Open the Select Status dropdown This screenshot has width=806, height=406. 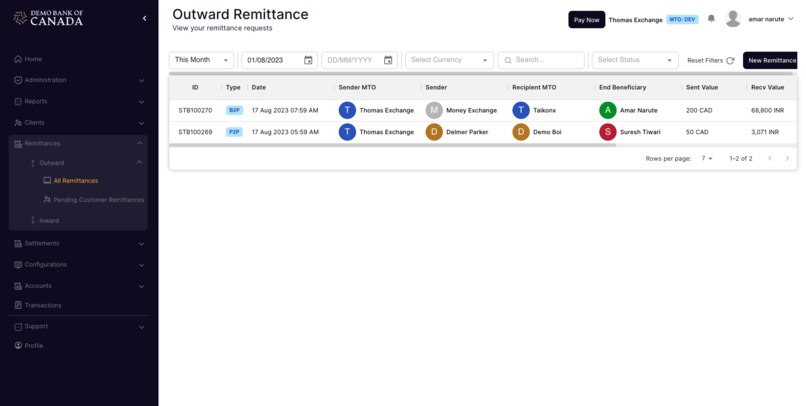point(635,60)
